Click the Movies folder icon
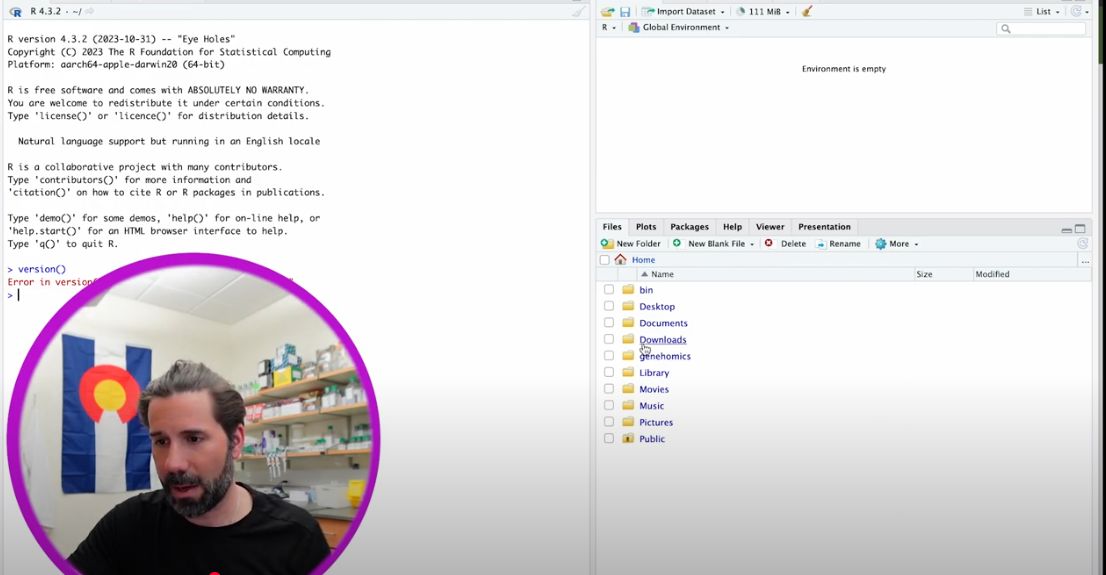 [x=628, y=389]
